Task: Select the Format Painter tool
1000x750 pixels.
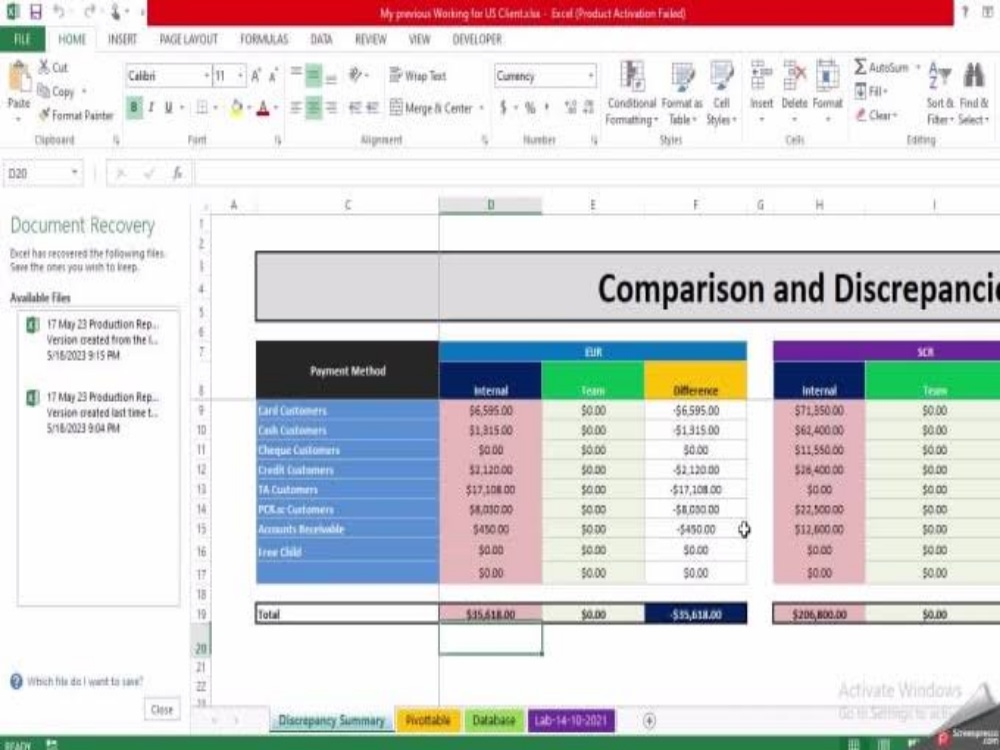Action: pyautogui.click(x=75, y=115)
